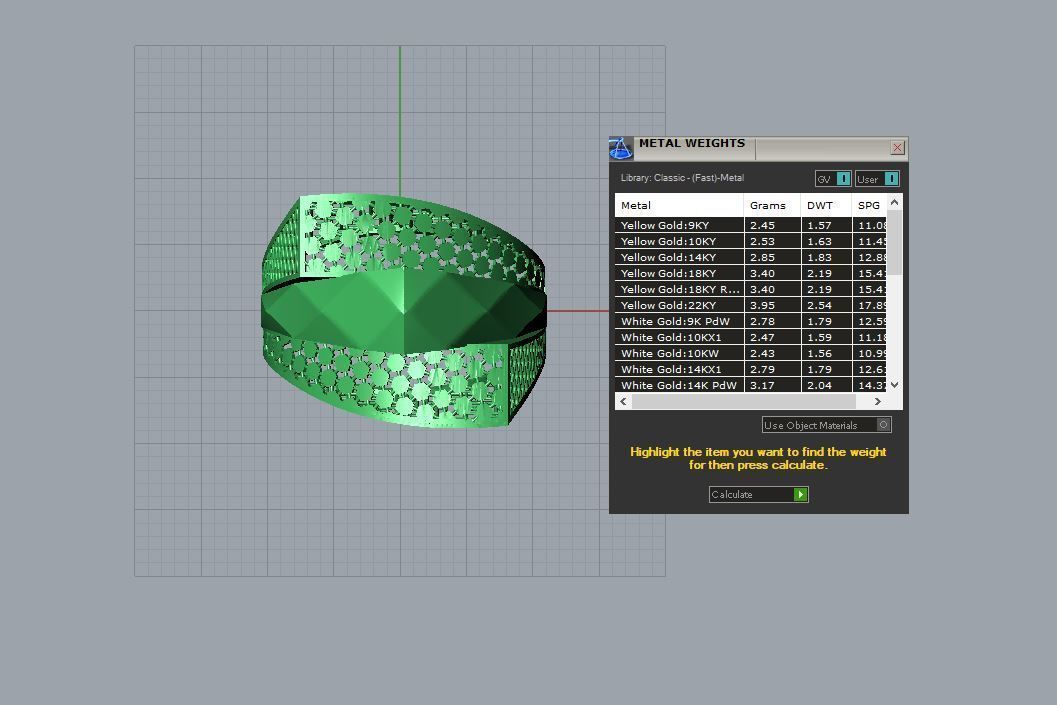Click the scroll up arrow in metal list
The width and height of the screenshot is (1057, 705).
pos(895,202)
